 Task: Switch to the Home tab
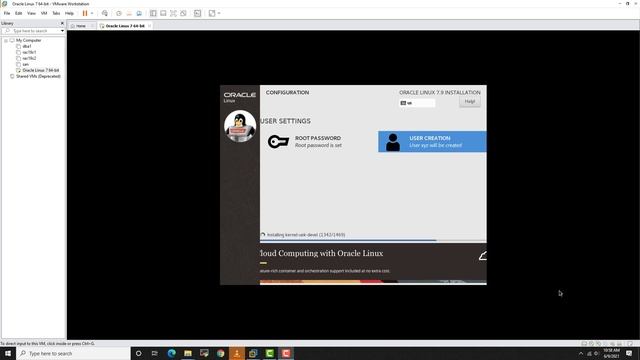pos(80,26)
